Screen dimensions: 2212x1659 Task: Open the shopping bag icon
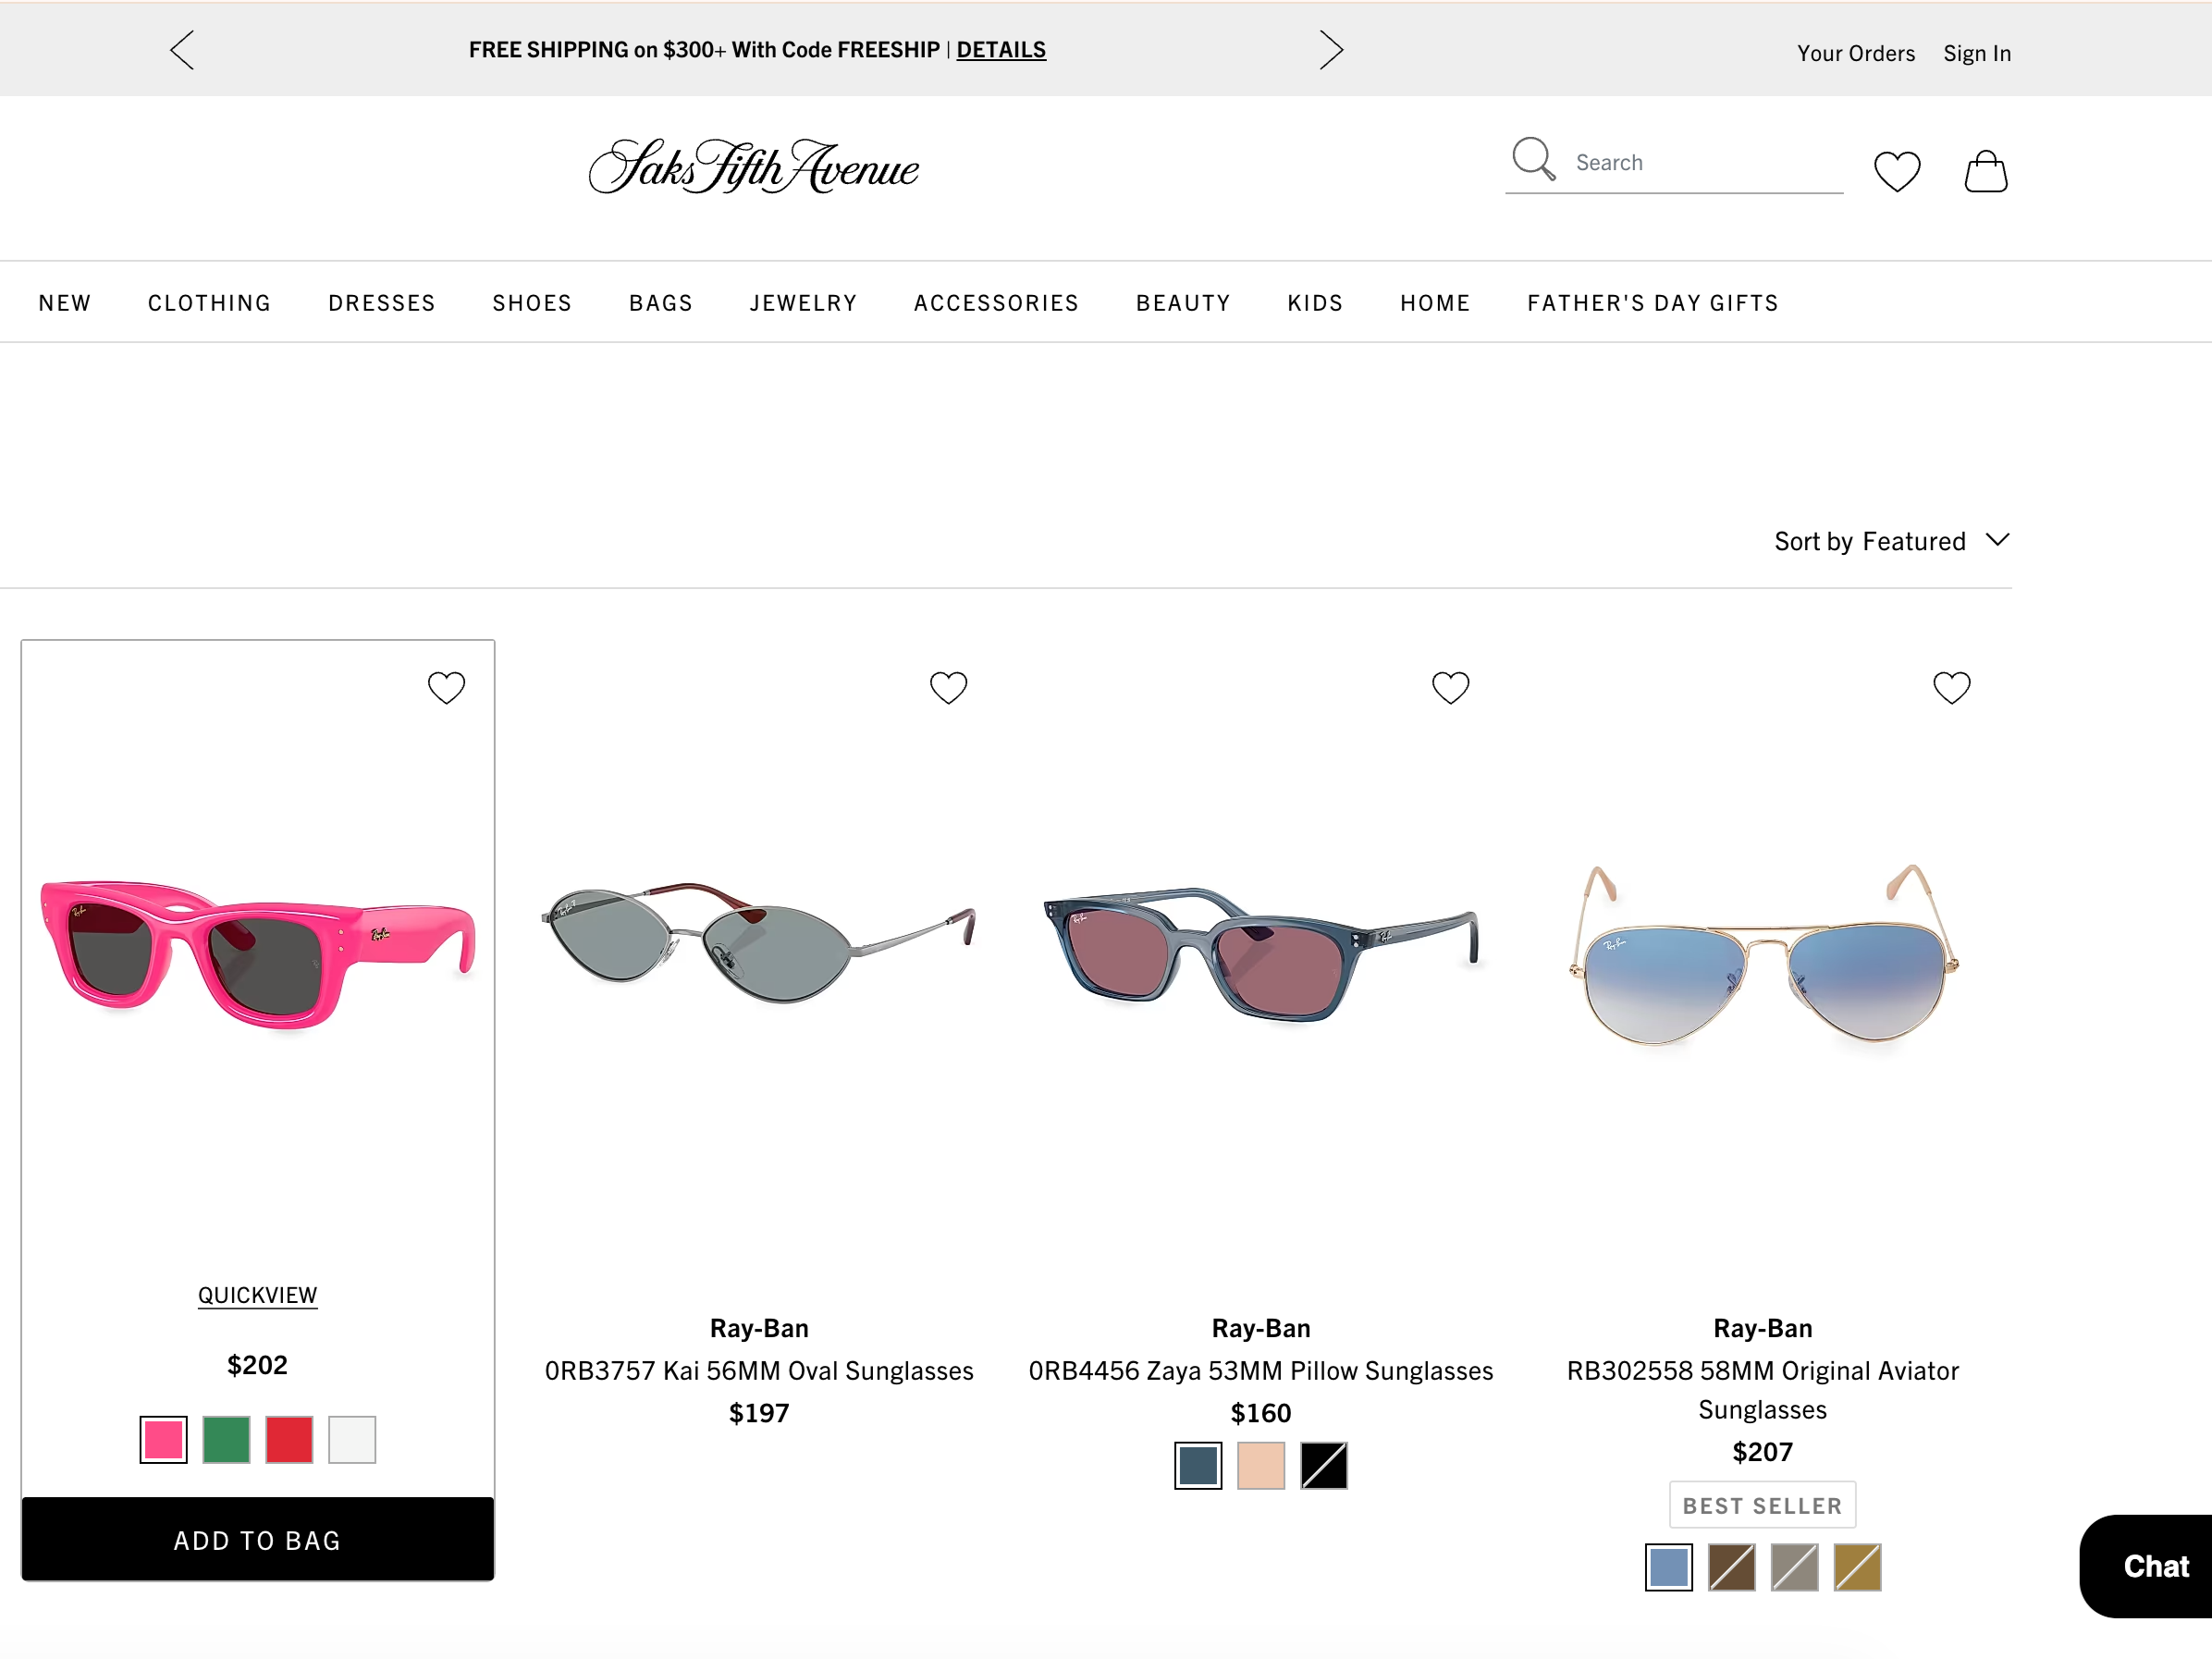coord(1985,171)
